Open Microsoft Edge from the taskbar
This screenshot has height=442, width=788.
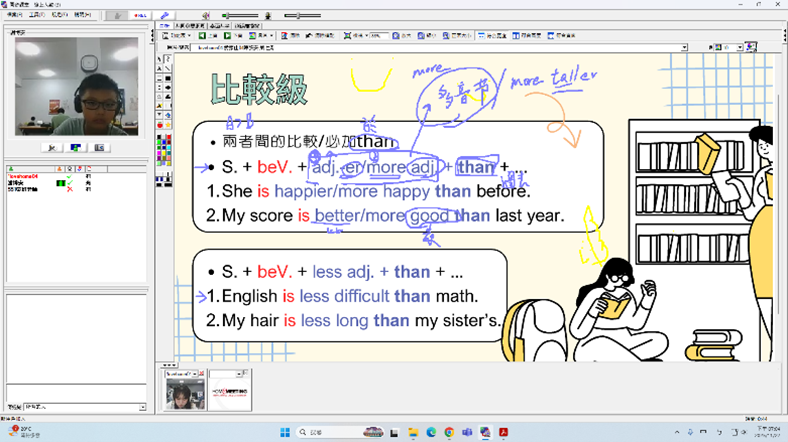(431, 432)
